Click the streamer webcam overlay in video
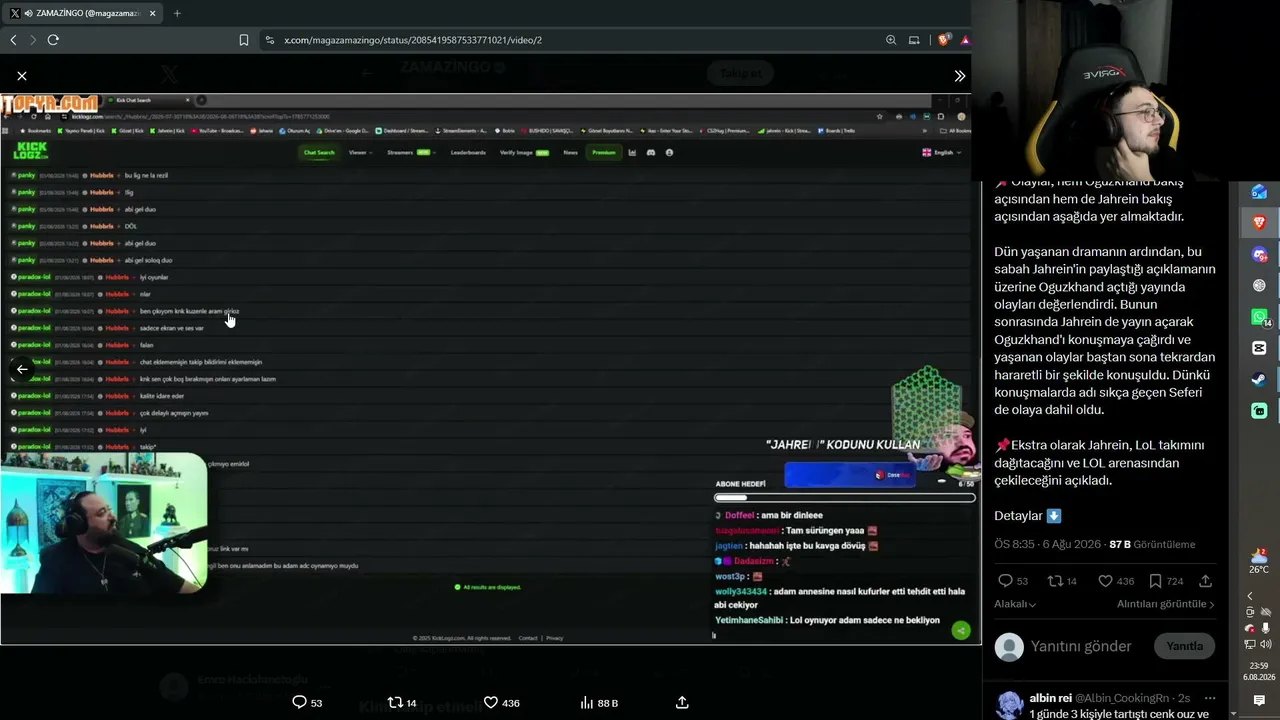Viewport: 1280px width, 720px height. click(x=104, y=522)
